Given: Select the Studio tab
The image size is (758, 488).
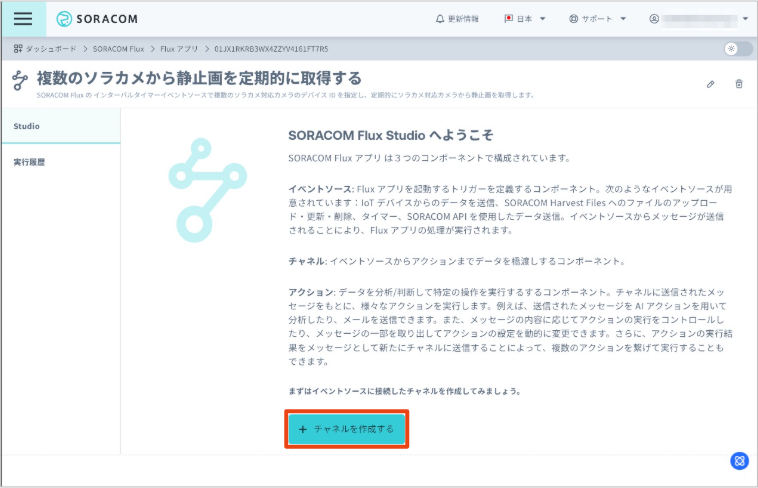Looking at the screenshot, I should point(61,126).
